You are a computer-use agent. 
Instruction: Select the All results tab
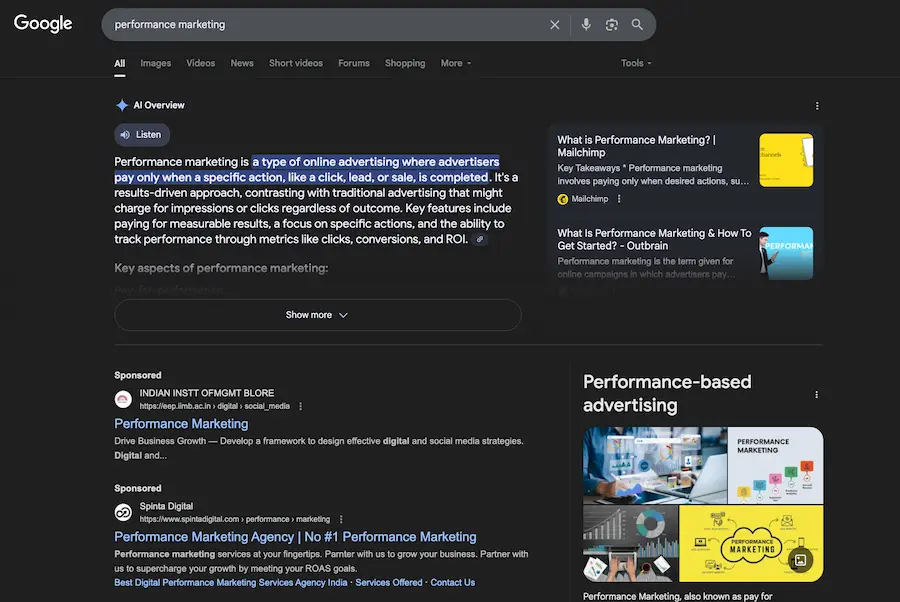pos(119,64)
